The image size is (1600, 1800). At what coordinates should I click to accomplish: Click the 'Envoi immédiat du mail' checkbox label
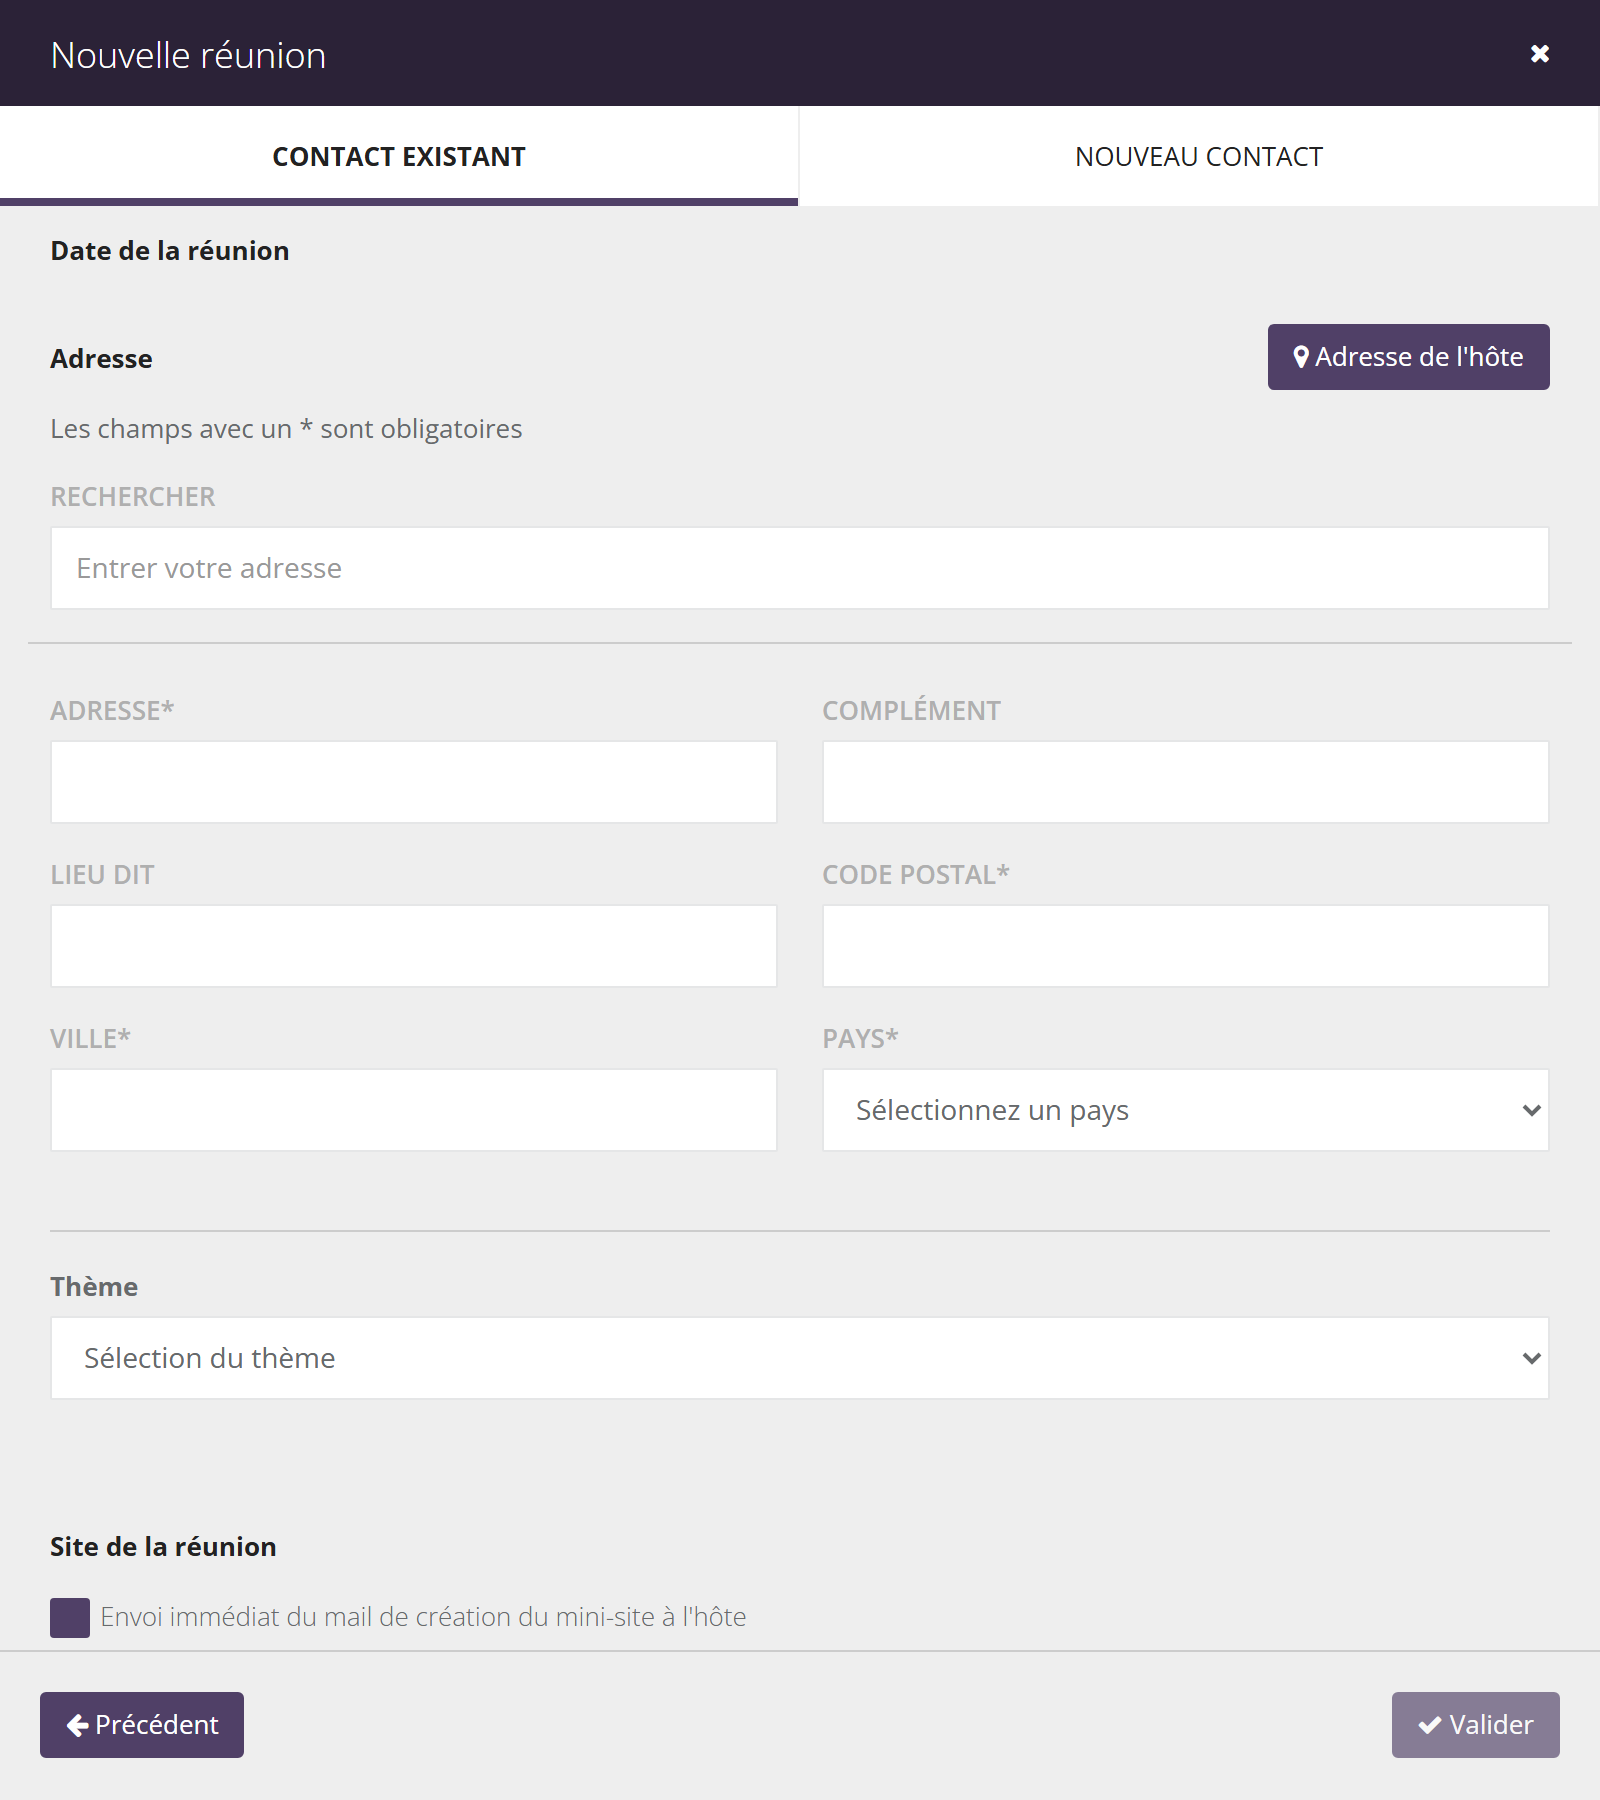pyautogui.click(x=423, y=1617)
